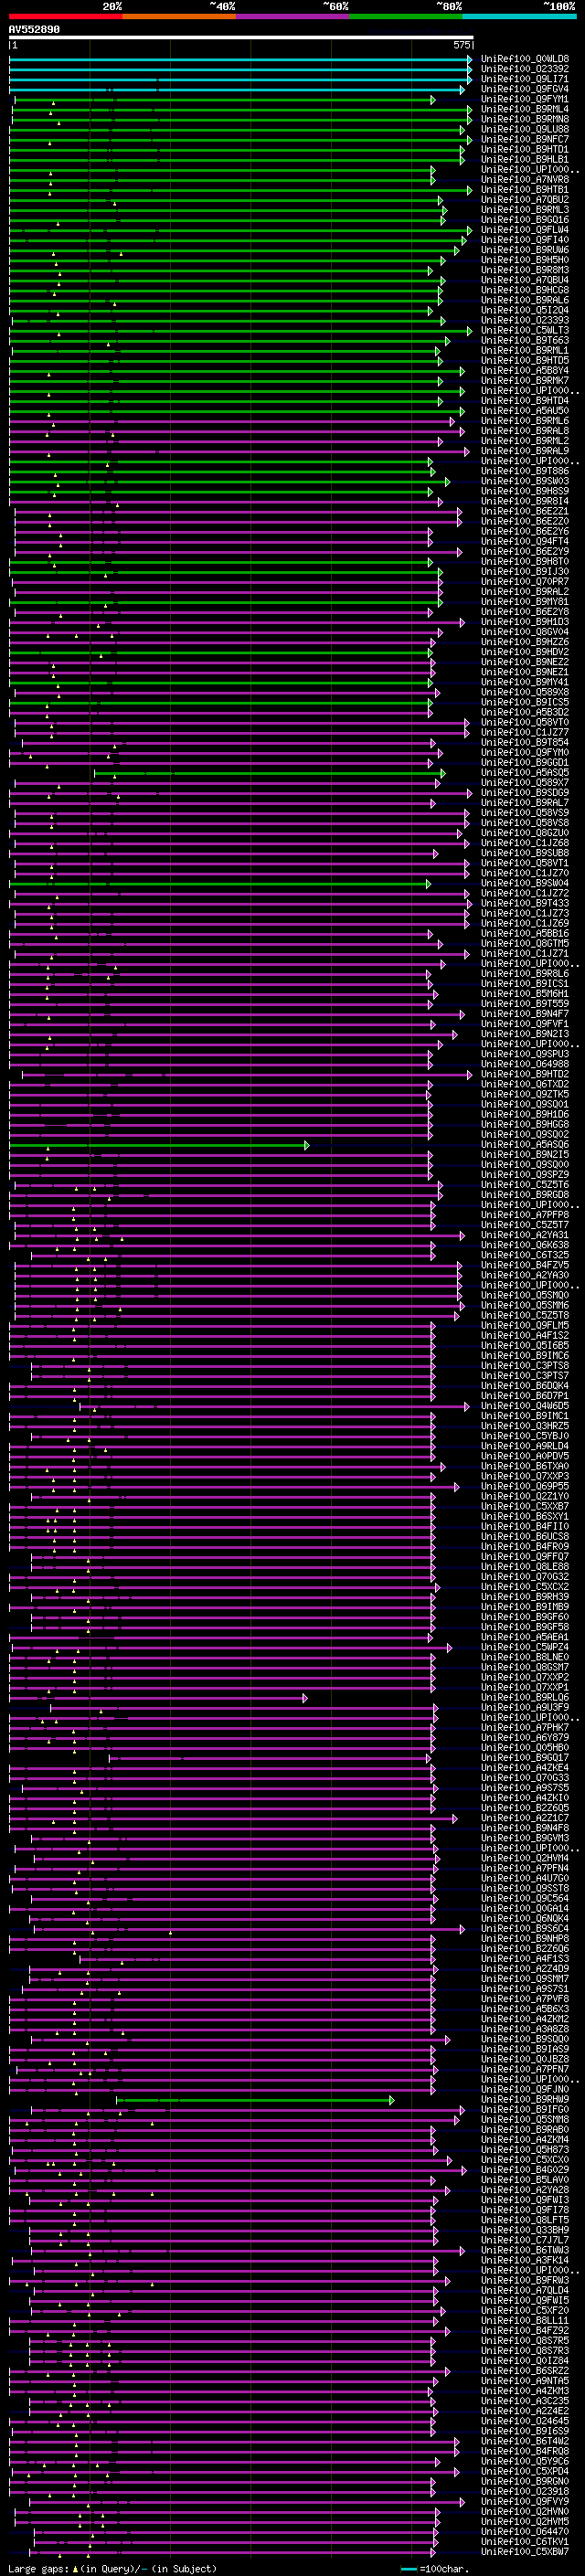Image resolution: width=585 pixels, height=2576 pixels.
Task: Select hit UniRef100_B9HTD2
Action: pos(525,1075)
